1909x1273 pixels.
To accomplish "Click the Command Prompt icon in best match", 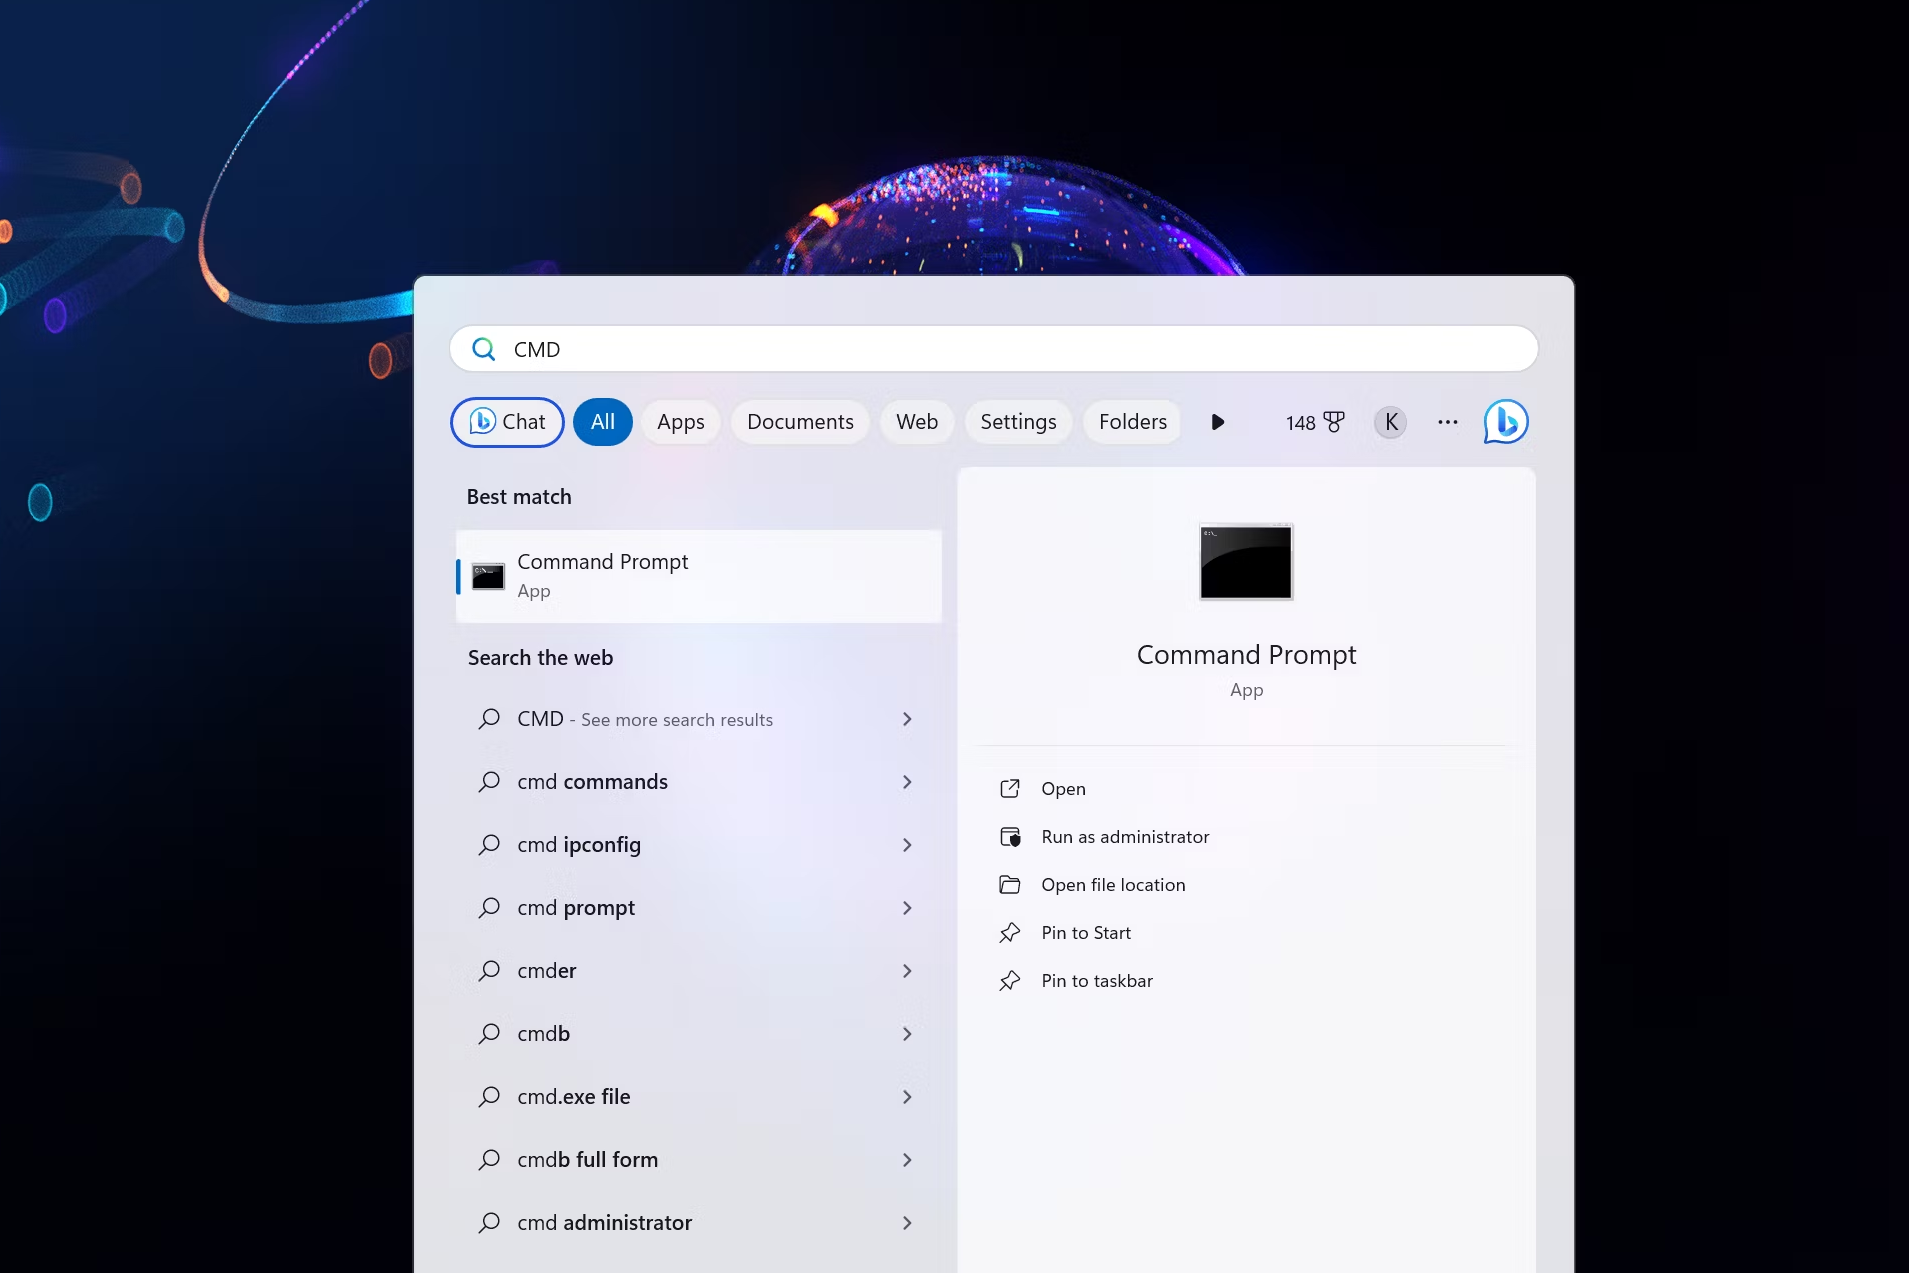I will pos(488,577).
